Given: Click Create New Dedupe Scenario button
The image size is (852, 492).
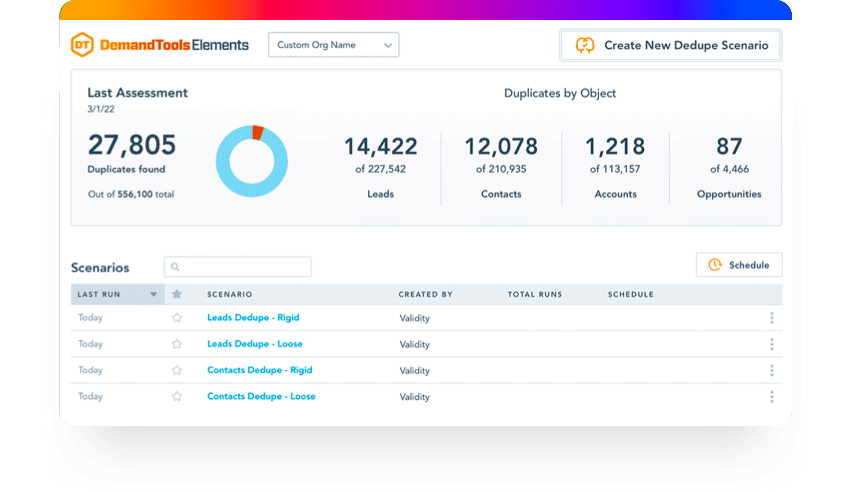Looking at the screenshot, I should click(671, 45).
